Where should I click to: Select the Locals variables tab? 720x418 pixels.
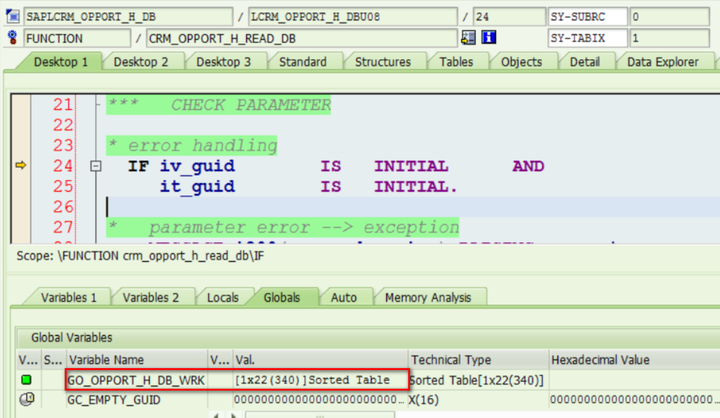click(223, 298)
